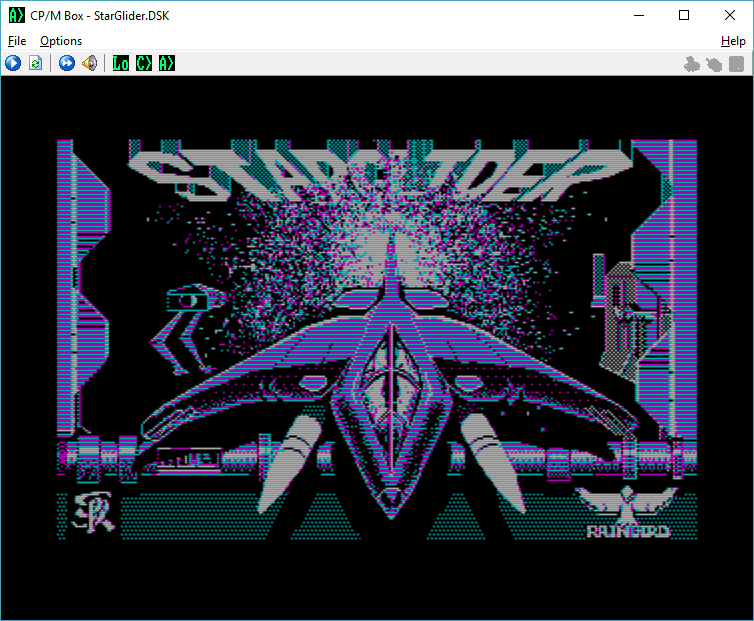Screen dimensions: 754x621
Task: Click the CP/M Box title bar app icon
Action: pyautogui.click(x=16, y=15)
